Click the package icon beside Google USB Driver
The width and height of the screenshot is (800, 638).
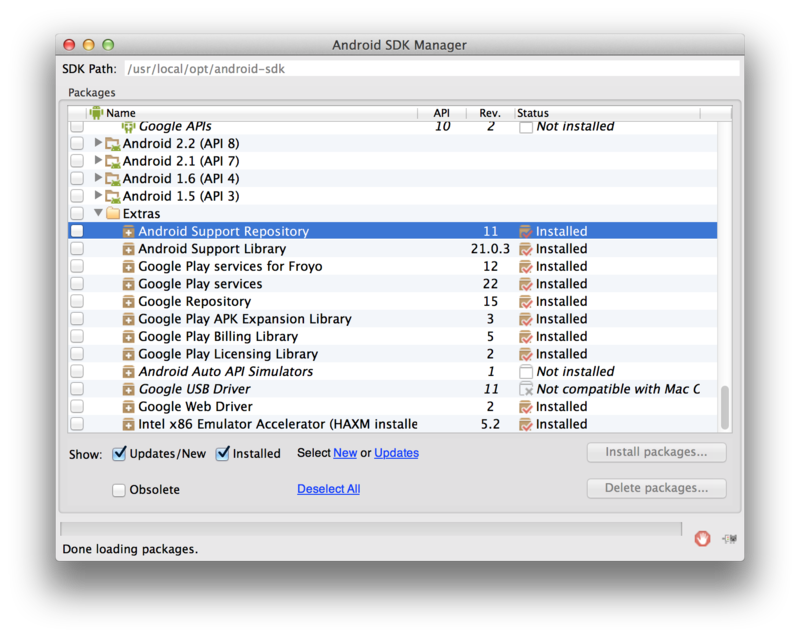coord(128,389)
